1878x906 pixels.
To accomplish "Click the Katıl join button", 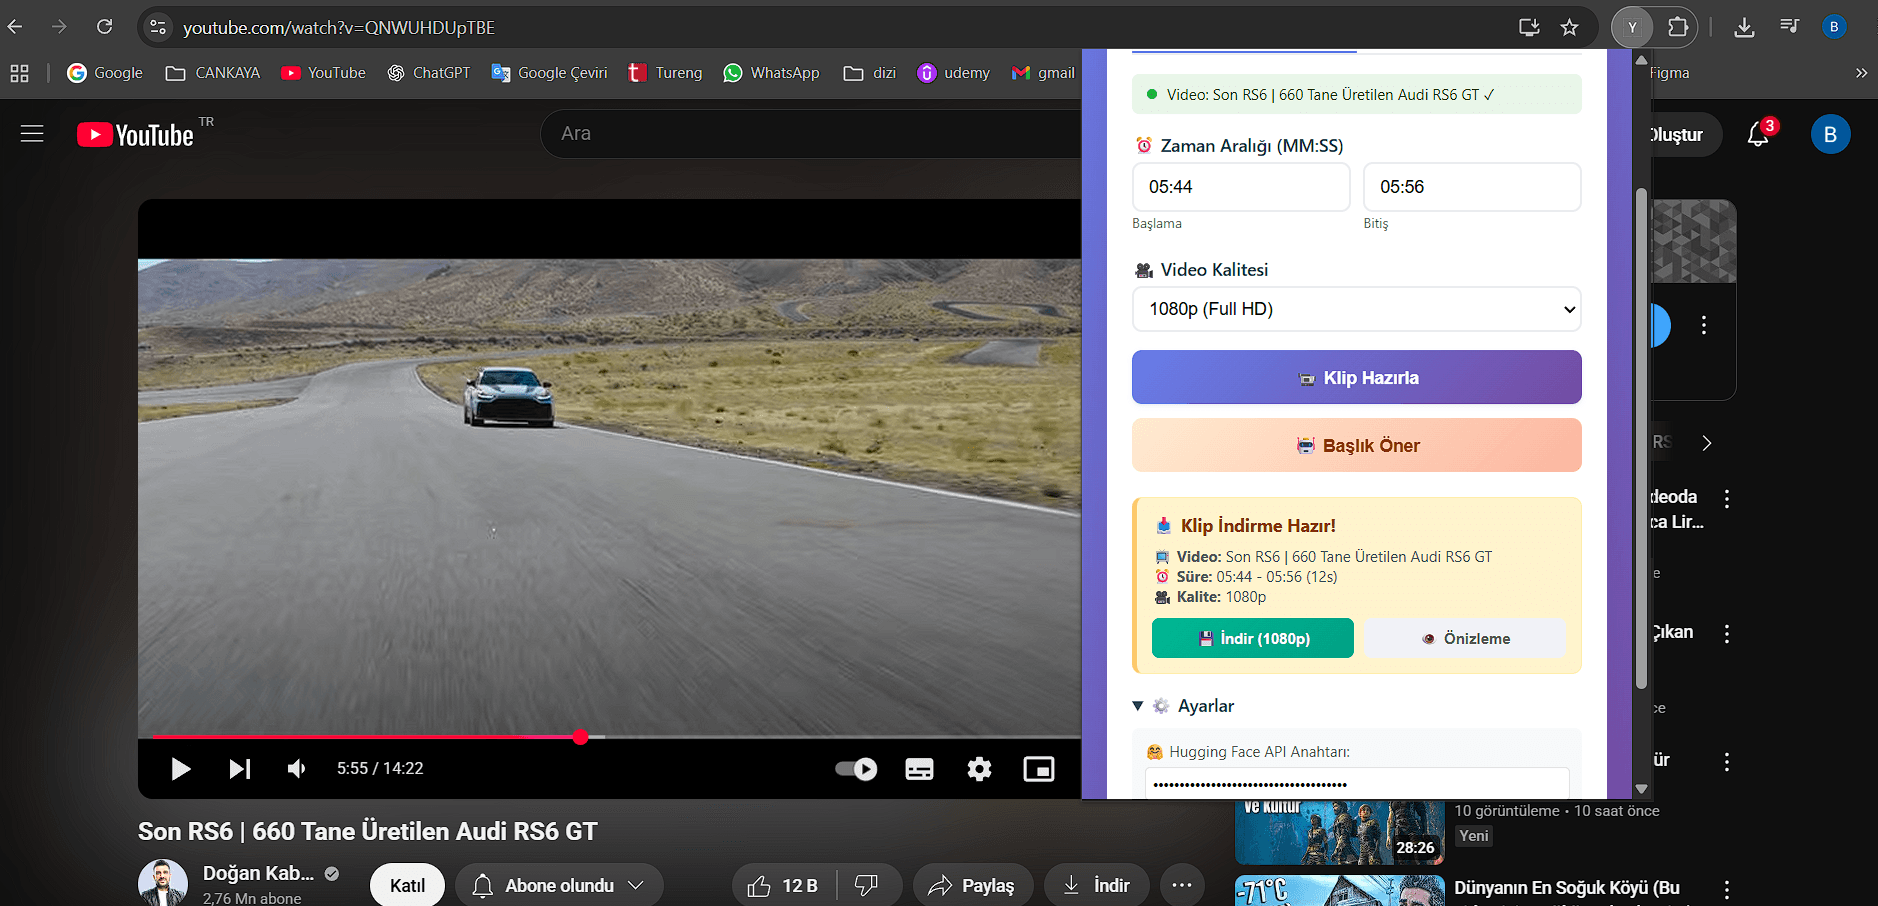I will click(407, 886).
